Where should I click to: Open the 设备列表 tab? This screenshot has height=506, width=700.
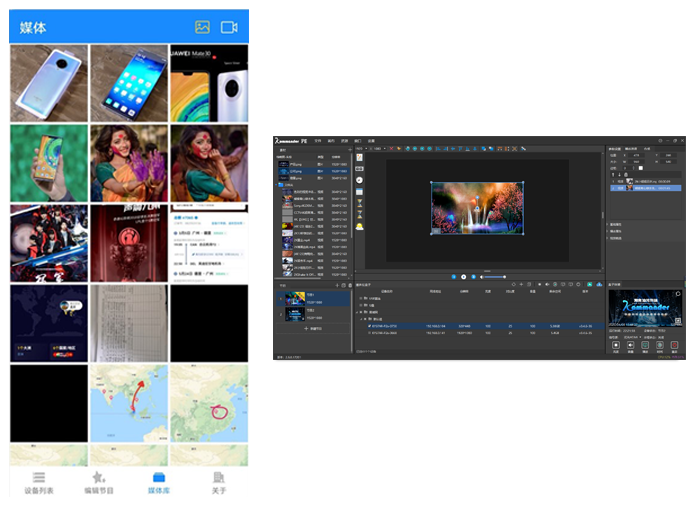[x=39, y=482]
